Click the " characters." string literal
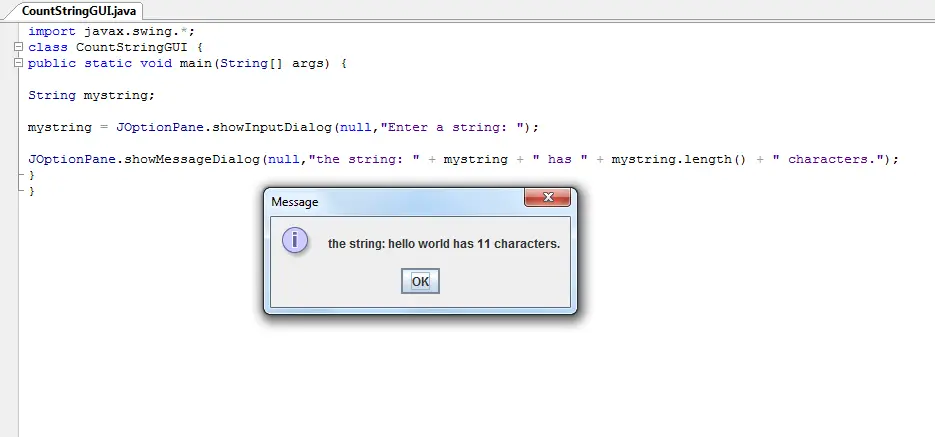Image resolution: width=935 pixels, height=437 pixels. click(828, 160)
